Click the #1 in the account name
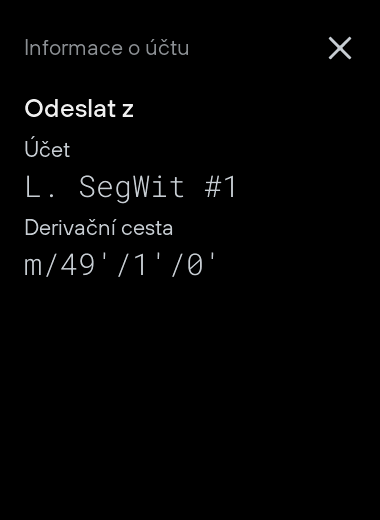This screenshot has height=520, width=380. (220, 187)
